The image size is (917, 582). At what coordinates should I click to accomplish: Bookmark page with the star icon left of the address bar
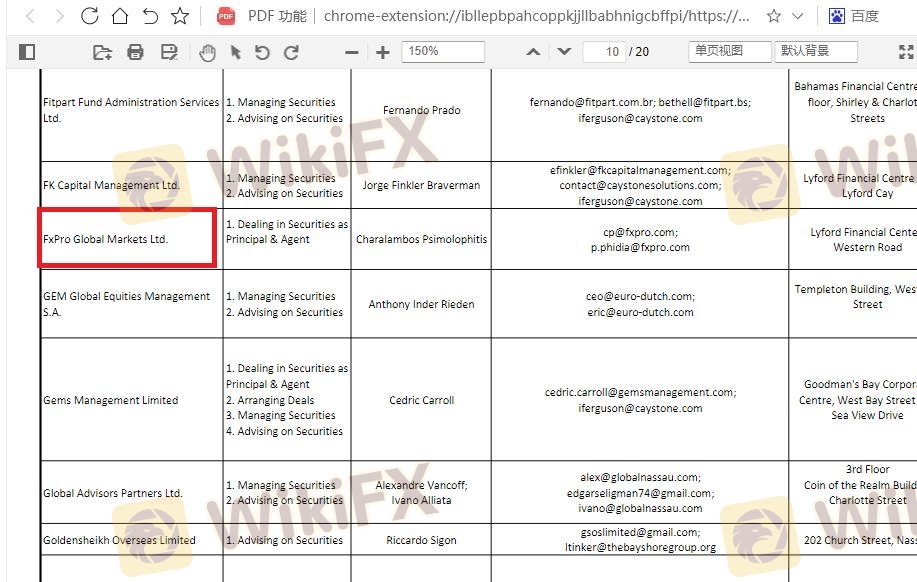(180, 16)
